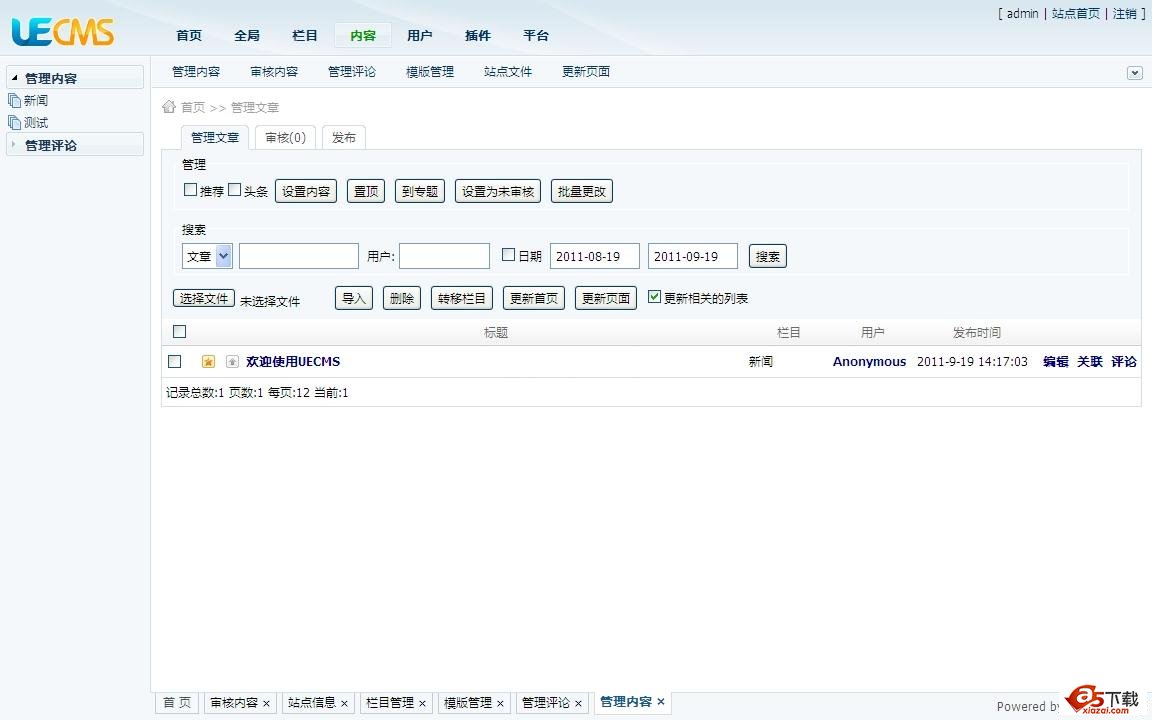Open the 内容 top menu
The image size is (1152, 720).
[x=363, y=35]
